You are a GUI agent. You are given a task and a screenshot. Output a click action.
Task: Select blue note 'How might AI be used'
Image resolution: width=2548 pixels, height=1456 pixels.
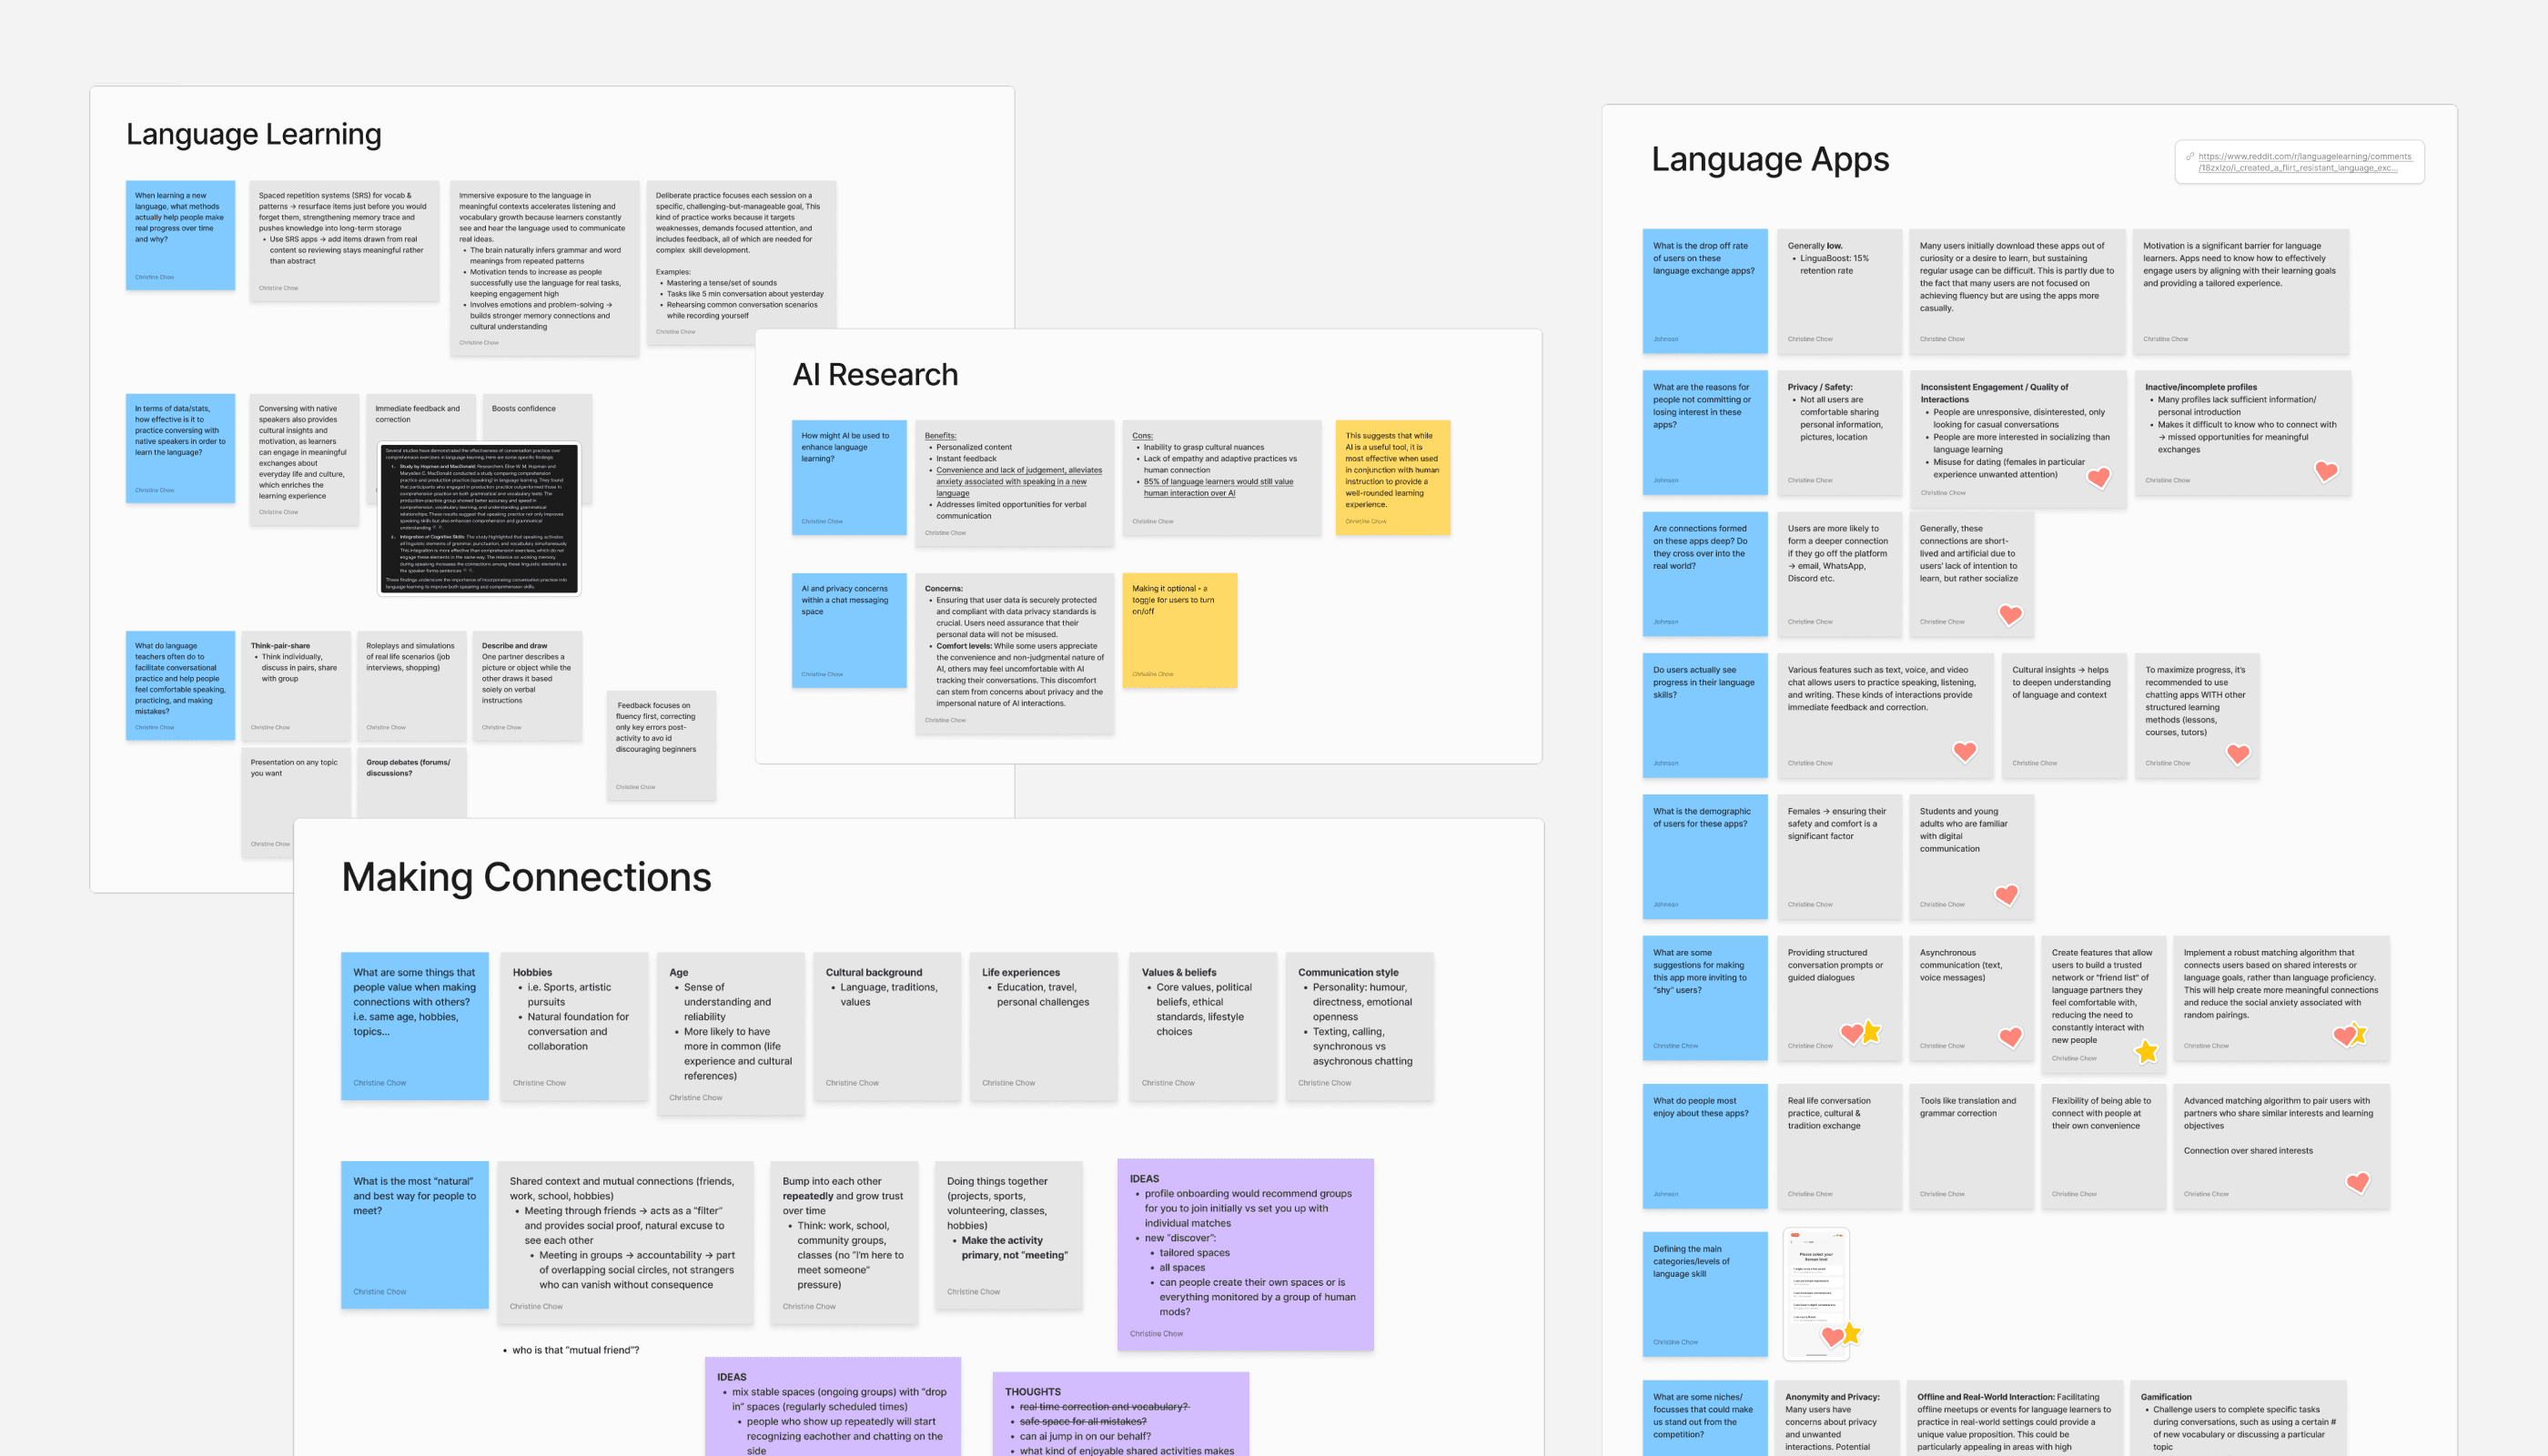(x=848, y=477)
